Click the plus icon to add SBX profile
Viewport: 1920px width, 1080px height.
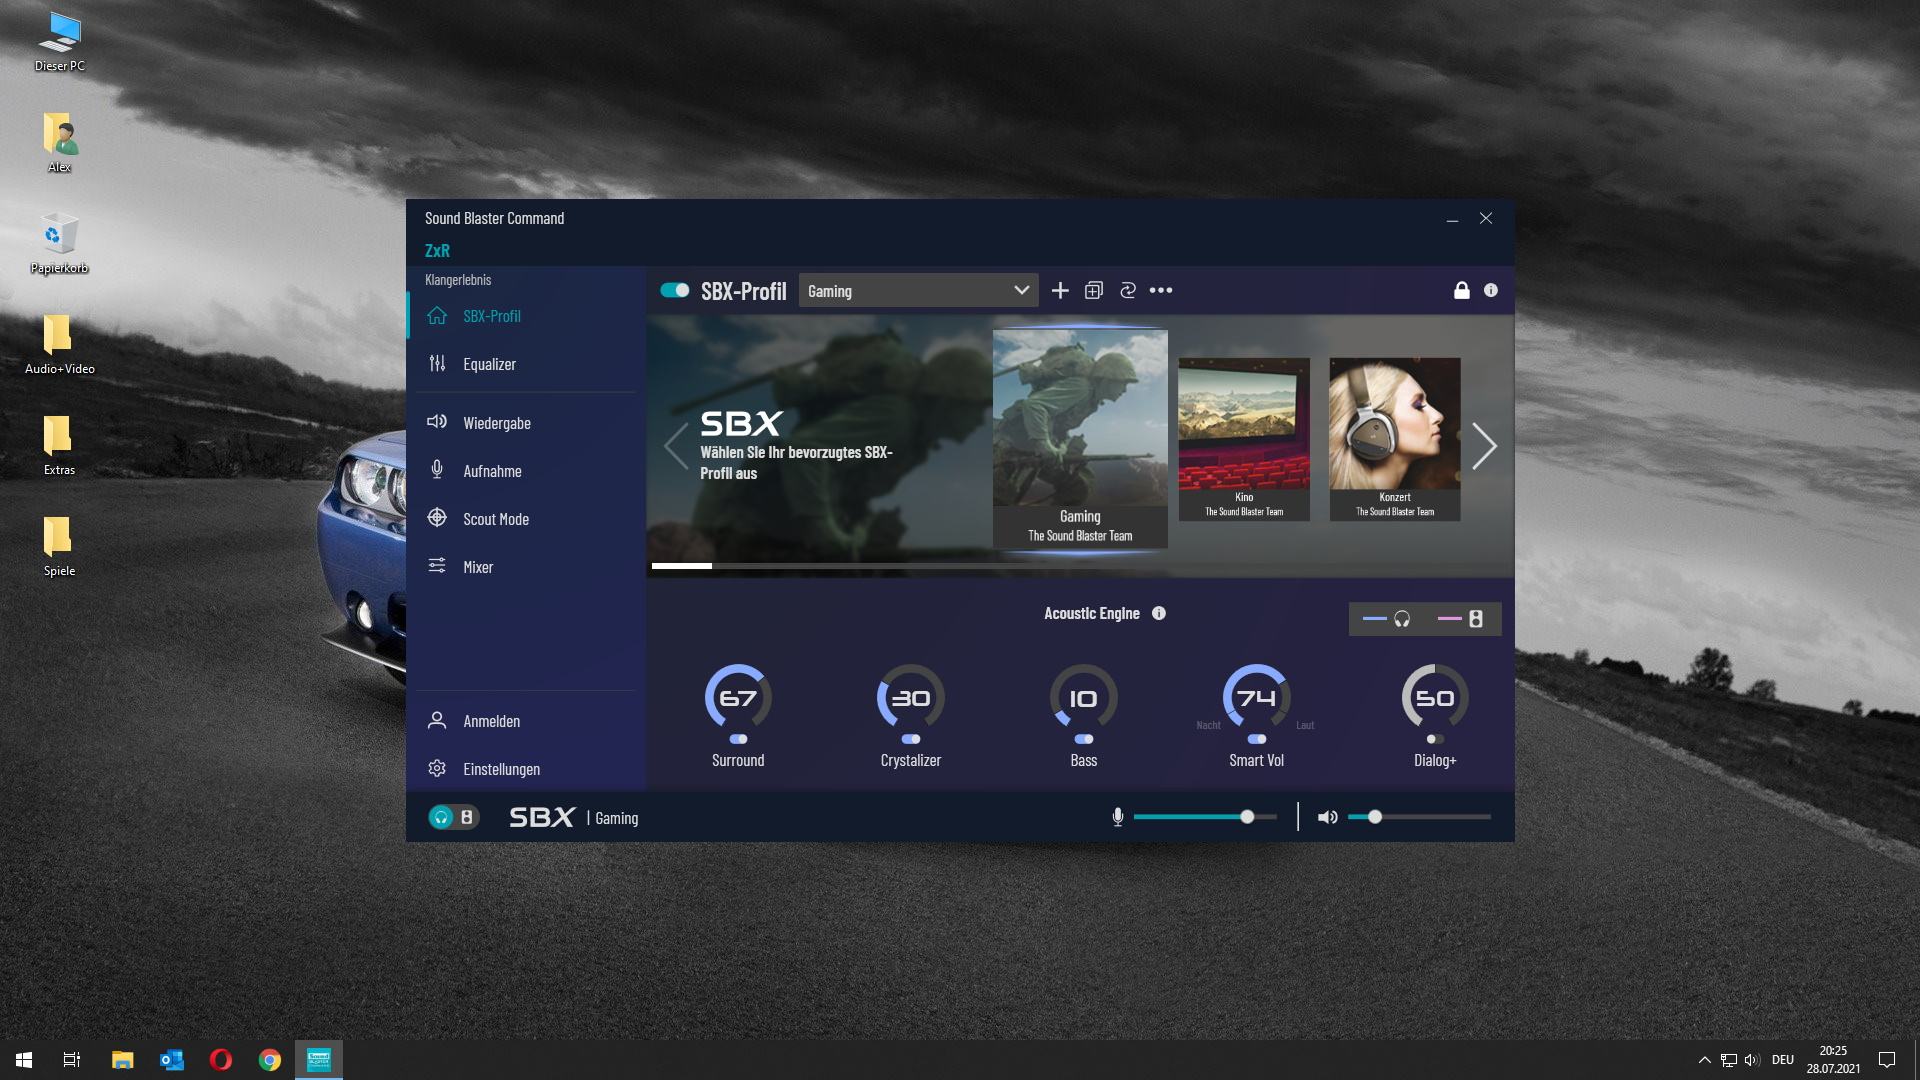click(x=1060, y=290)
